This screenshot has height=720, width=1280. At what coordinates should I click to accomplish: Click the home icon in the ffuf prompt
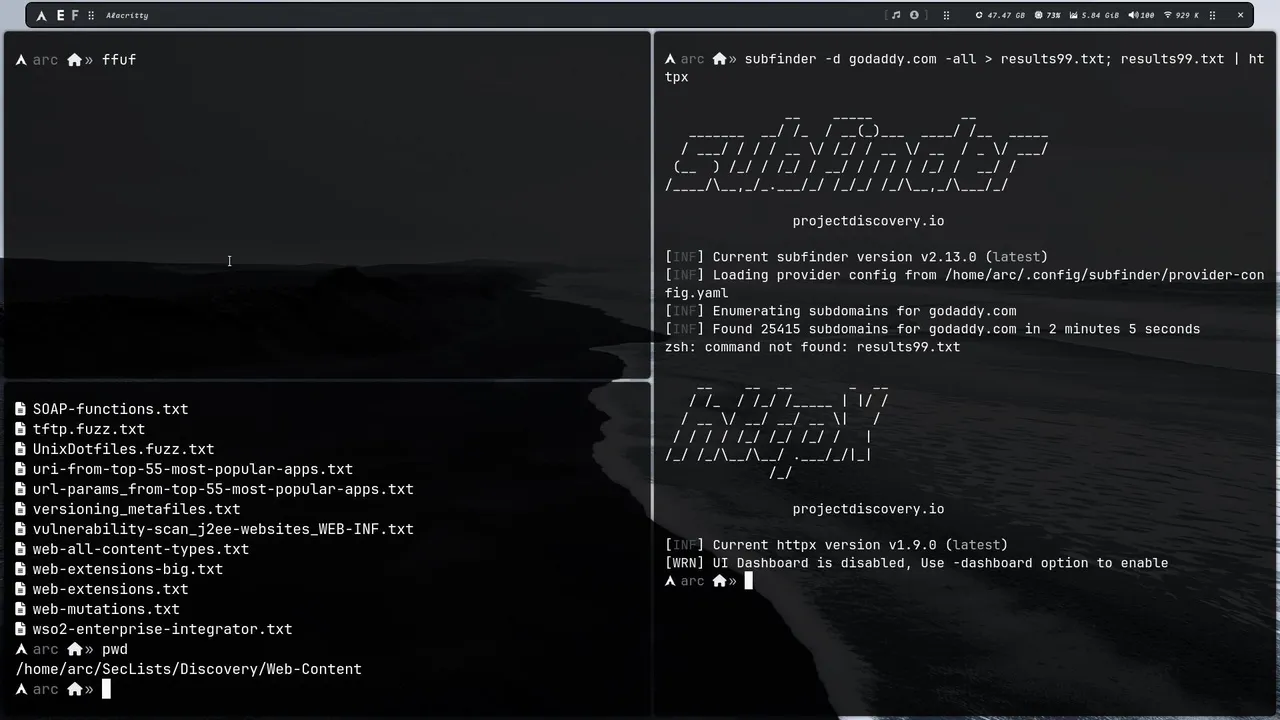[x=74, y=60]
